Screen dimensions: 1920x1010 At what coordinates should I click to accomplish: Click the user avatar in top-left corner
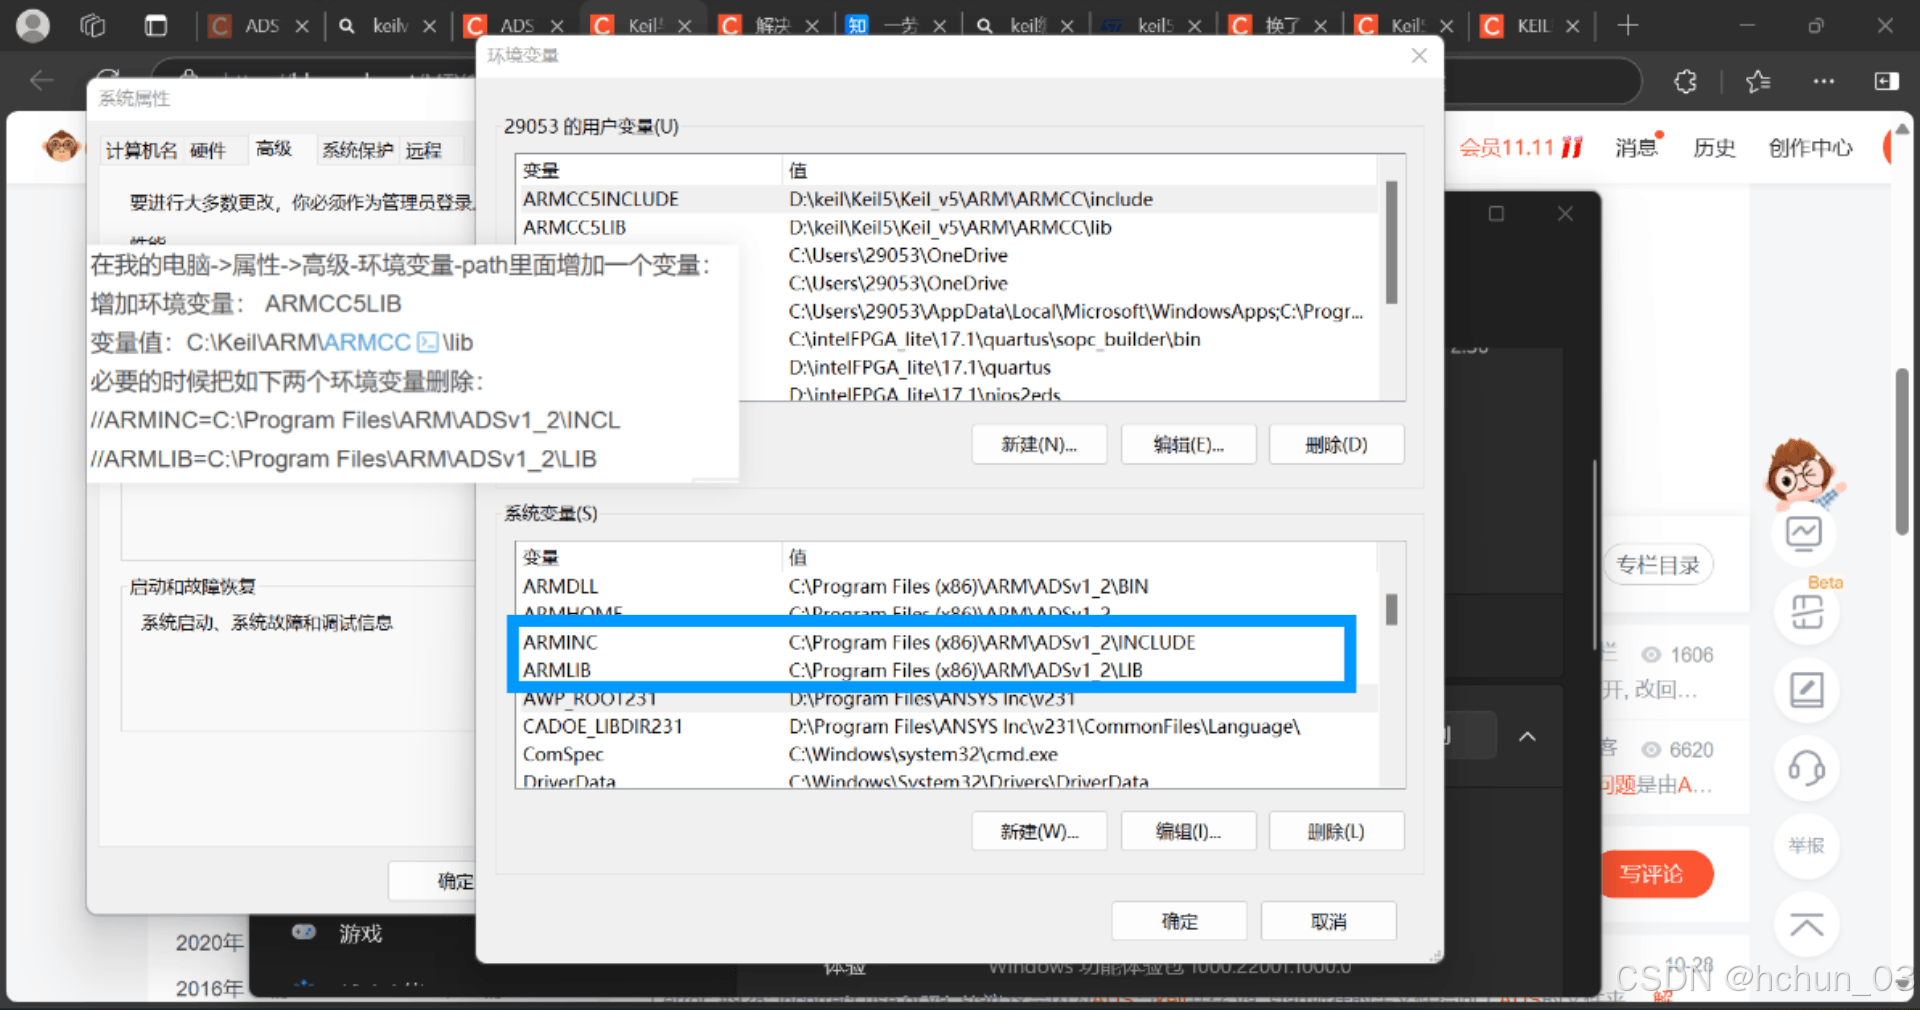[33, 25]
